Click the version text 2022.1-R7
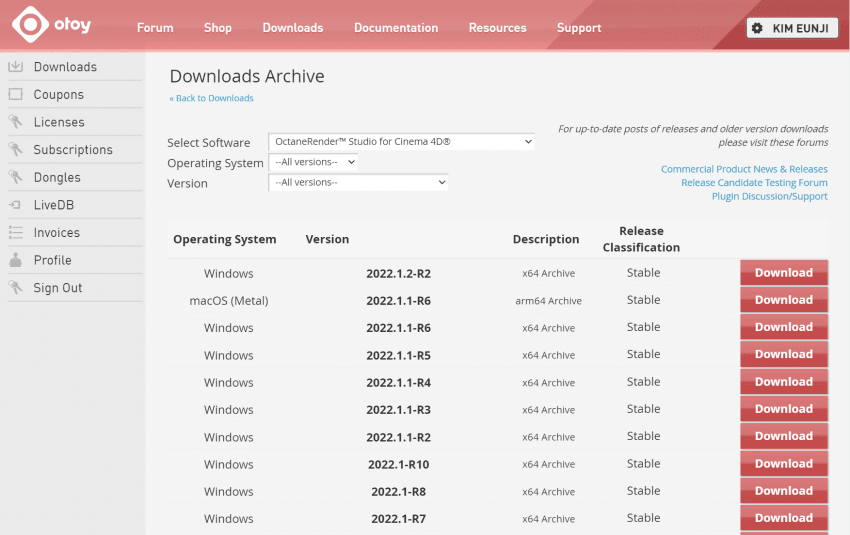This screenshot has width=850, height=535. coord(398,519)
